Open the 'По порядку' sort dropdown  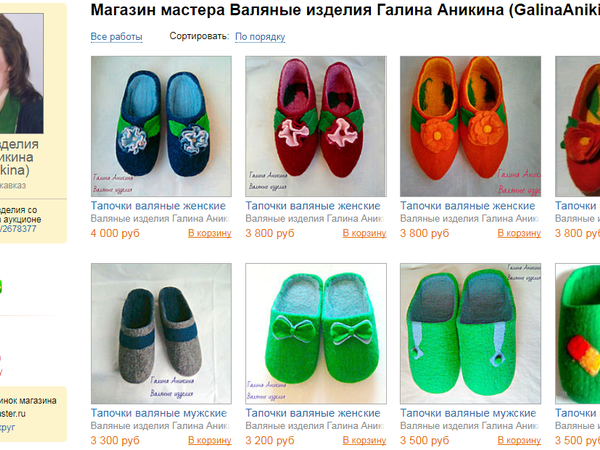click(260, 37)
